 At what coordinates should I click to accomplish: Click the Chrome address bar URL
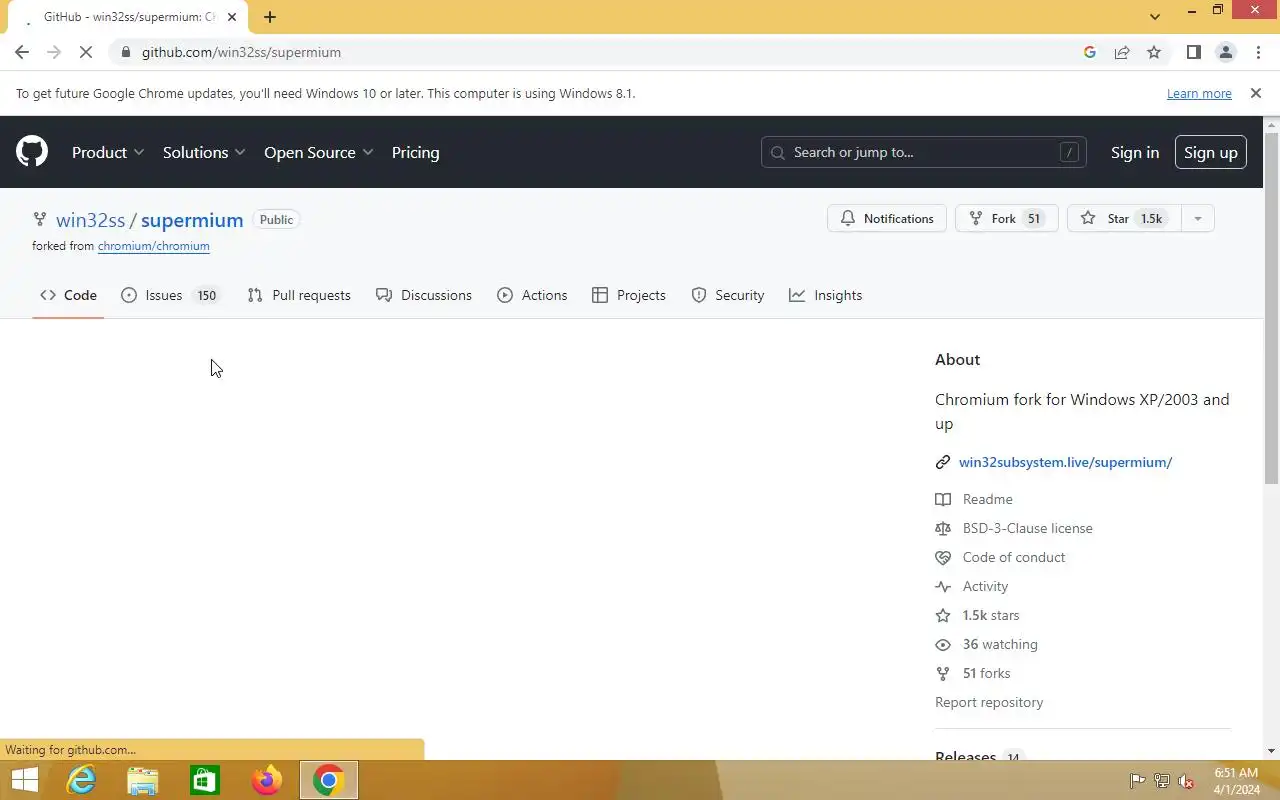click(241, 52)
